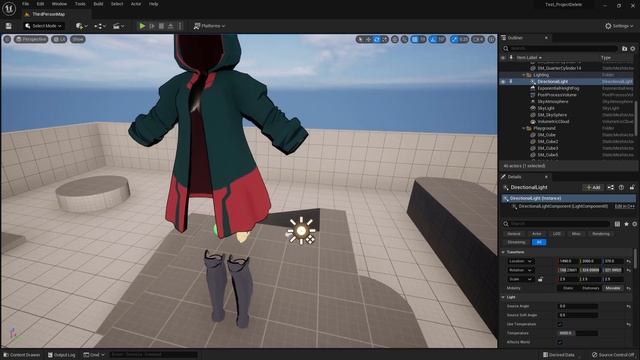Click the Stop simulation square button
Viewport: 640px width, 360px height.
point(161,26)
